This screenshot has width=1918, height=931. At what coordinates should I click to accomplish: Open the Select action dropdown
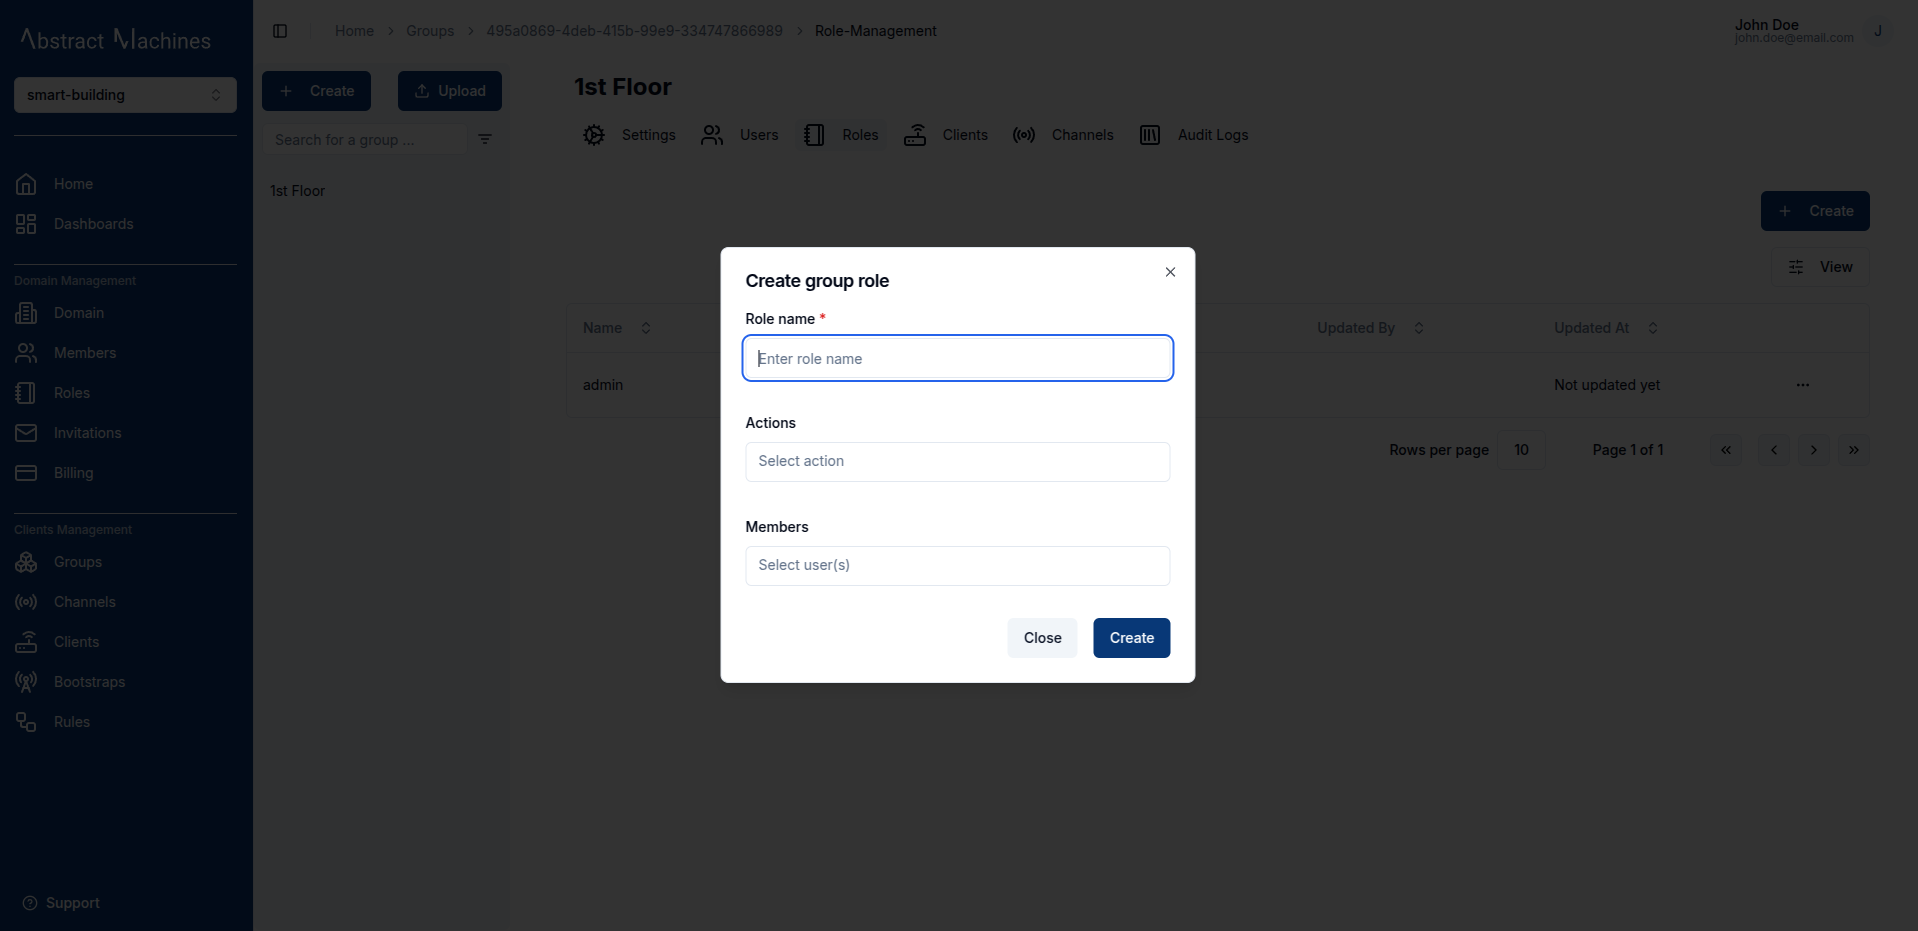pyautogui.click(x=958, y=461)
